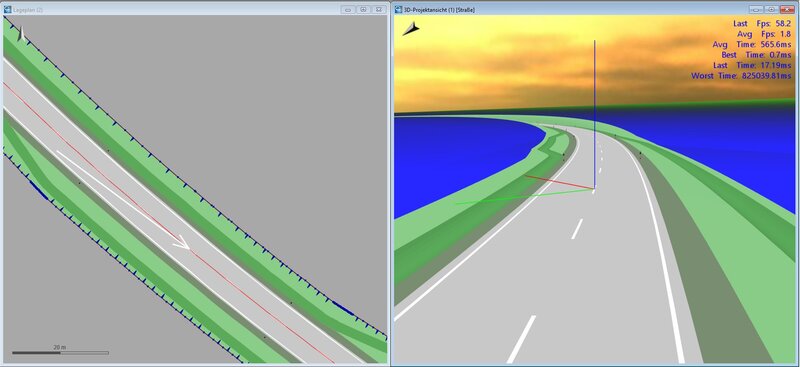Select the green axis line in 3D view

click(524, 197)
